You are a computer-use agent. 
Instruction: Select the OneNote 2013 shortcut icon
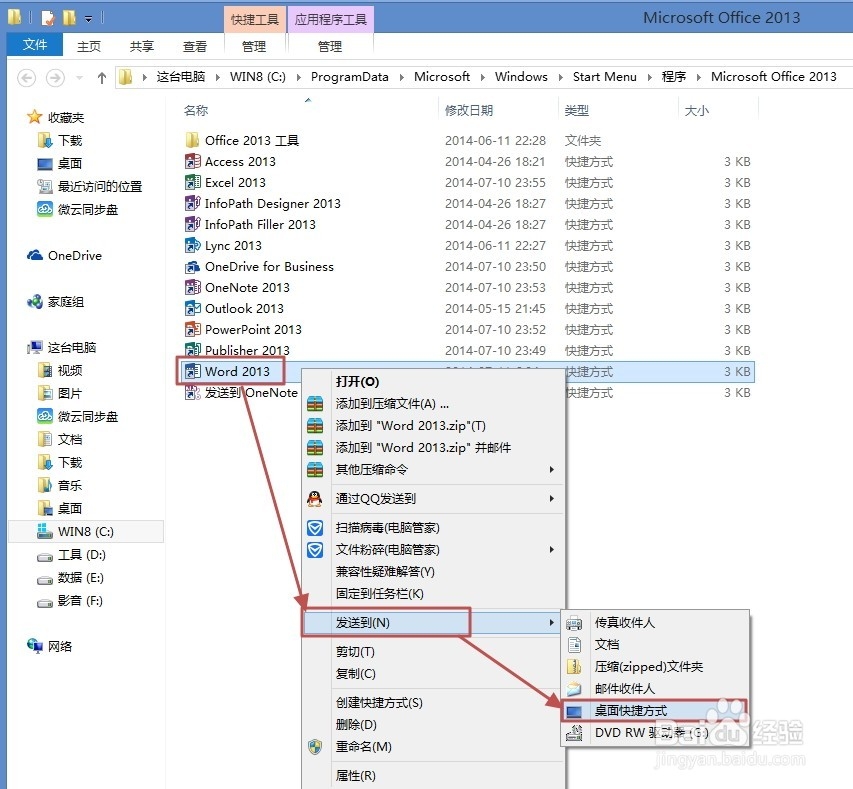click(x=193, y=287)
